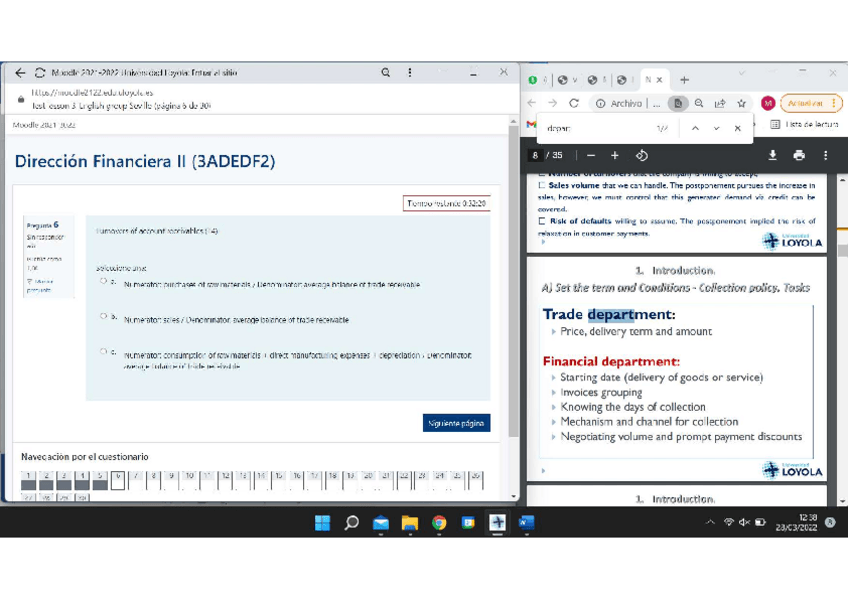Open Lista de lectura reading list
This screenshot has height=599, width=848.
click(x=804, y=124)
